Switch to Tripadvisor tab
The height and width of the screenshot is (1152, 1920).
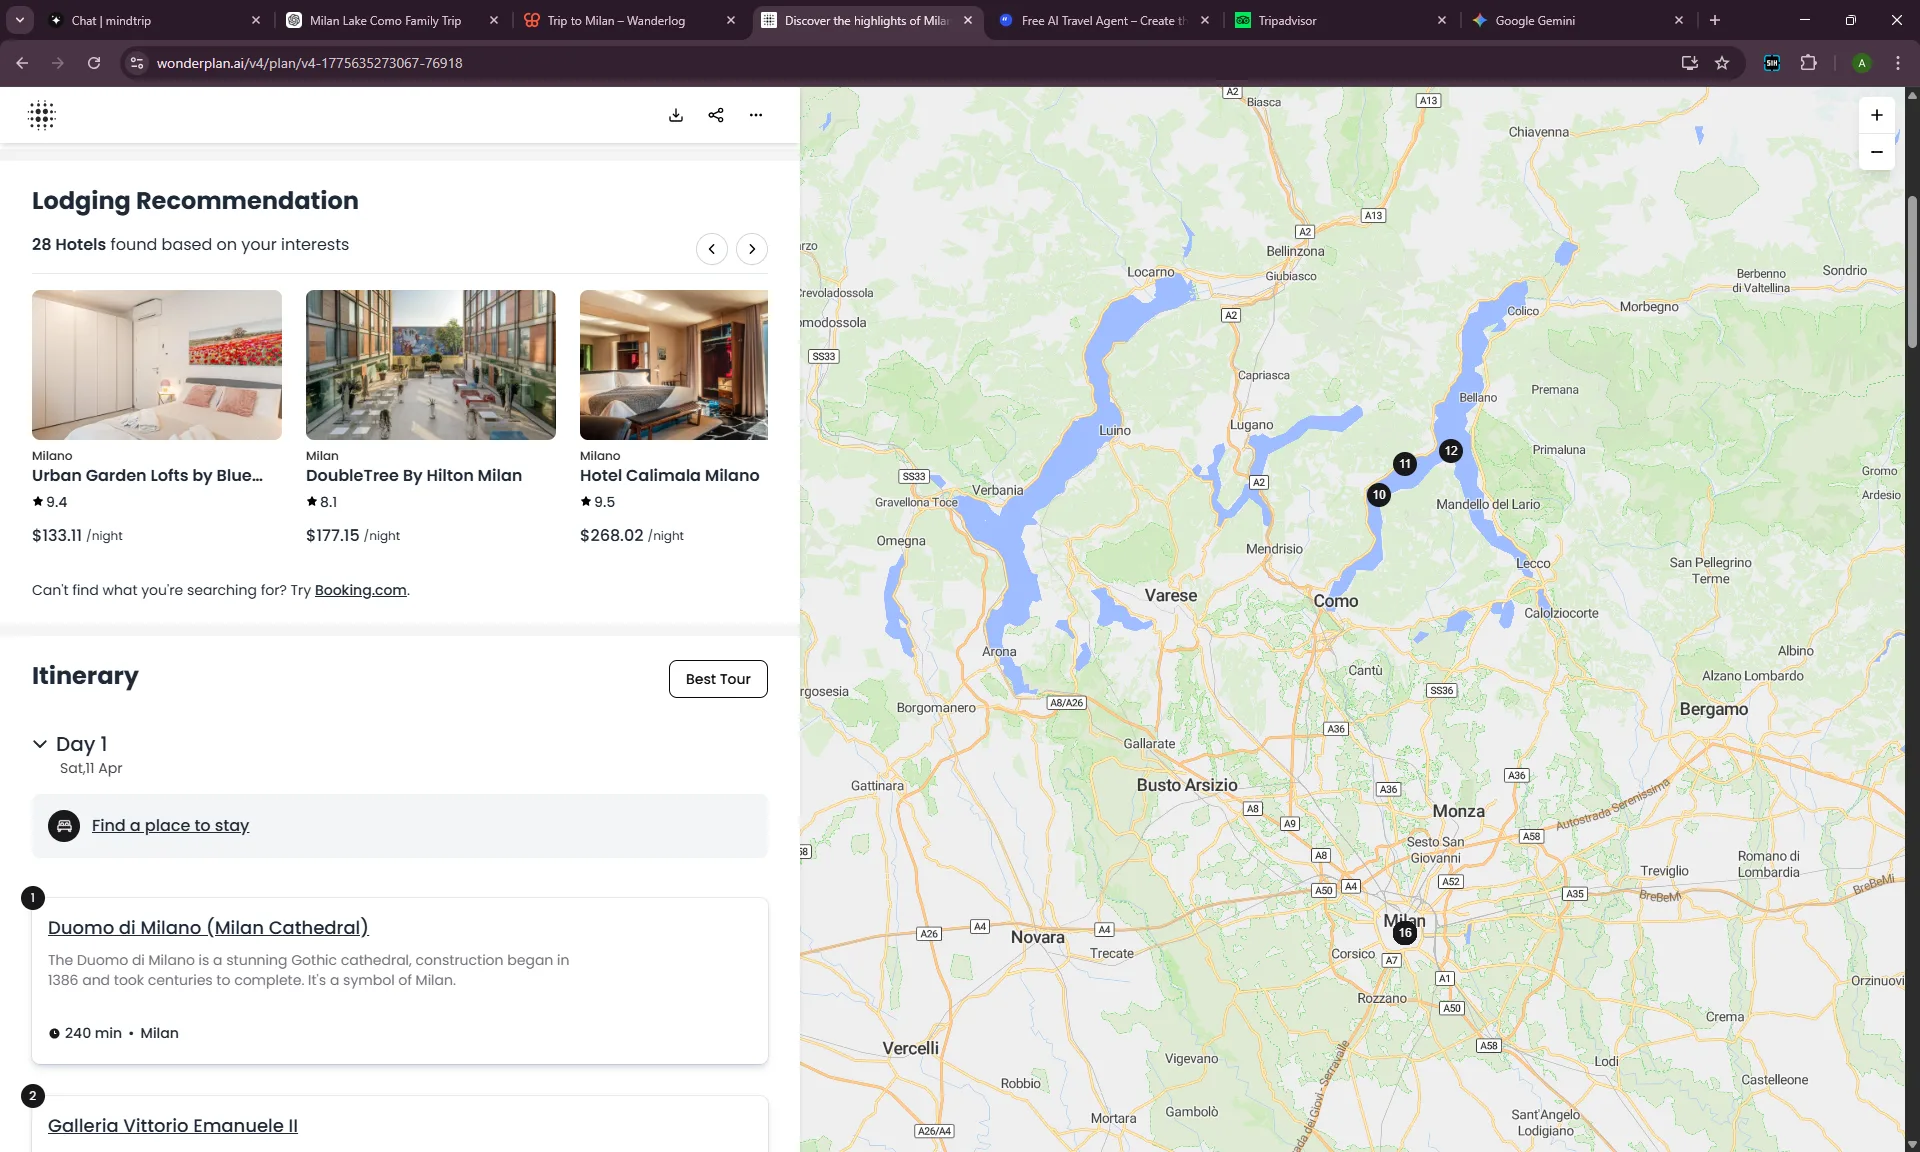click(x=1341, y=20)
